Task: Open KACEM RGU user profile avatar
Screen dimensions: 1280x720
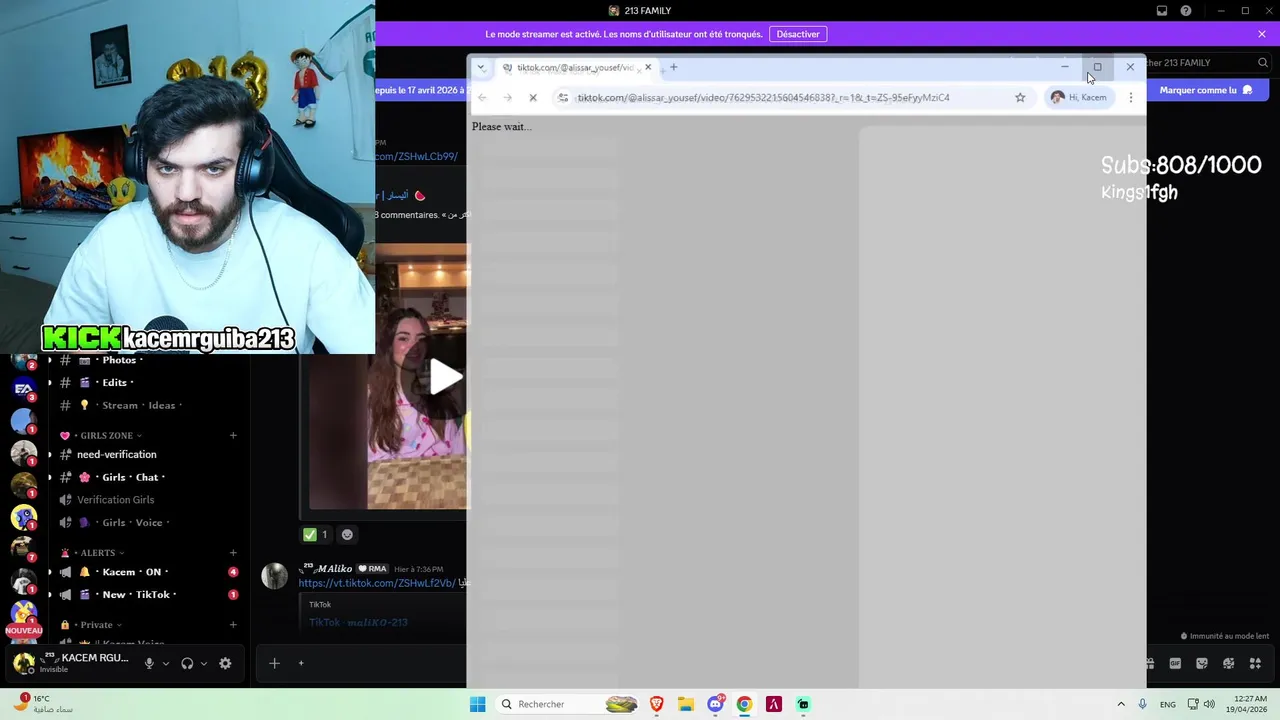Action: point(24,662)
